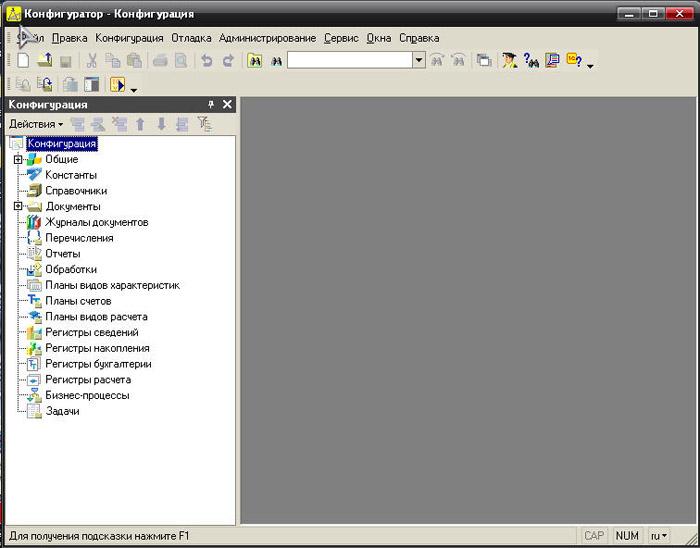The height and width of the screenshot is (548, 700).
Task: Open the Действия dropdown menu
Action: coord(35,124)
